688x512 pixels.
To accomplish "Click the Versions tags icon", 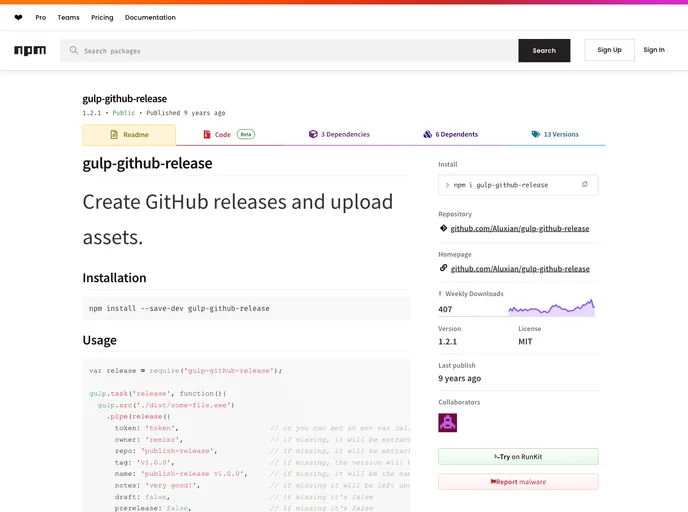I will tap(536, 134).
